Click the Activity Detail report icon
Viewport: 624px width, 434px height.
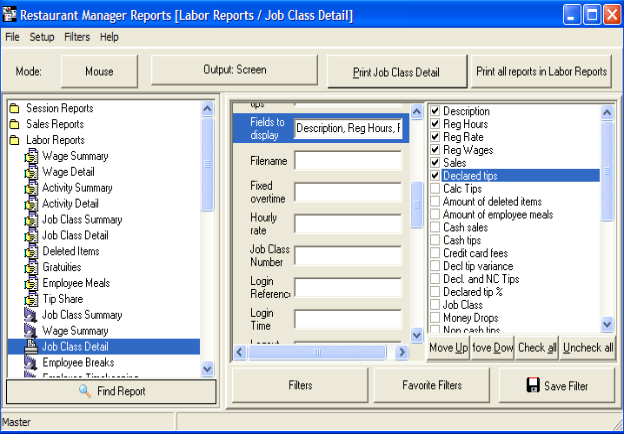pyautogui.click(x=31, y=204)
